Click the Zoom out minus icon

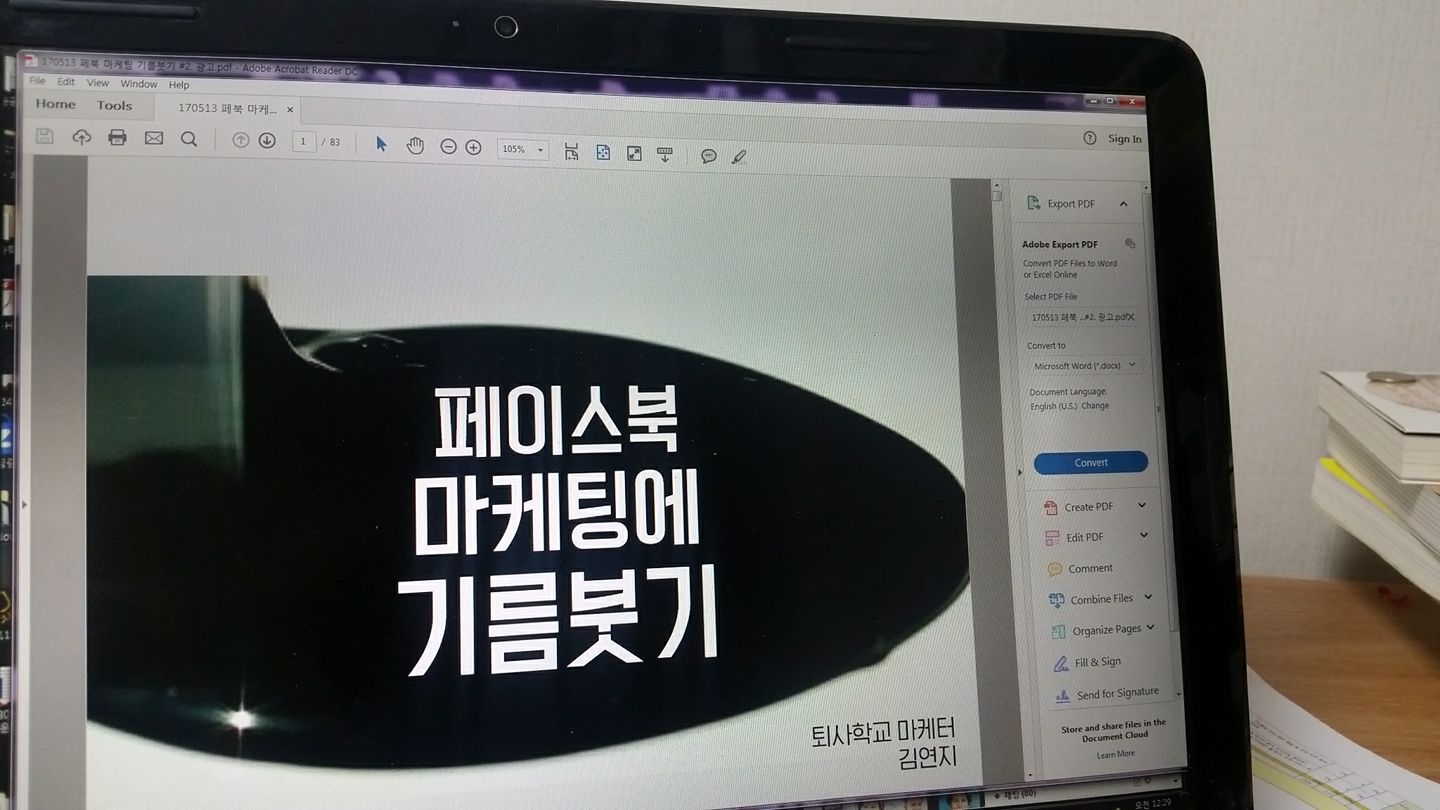click(448, 147)
